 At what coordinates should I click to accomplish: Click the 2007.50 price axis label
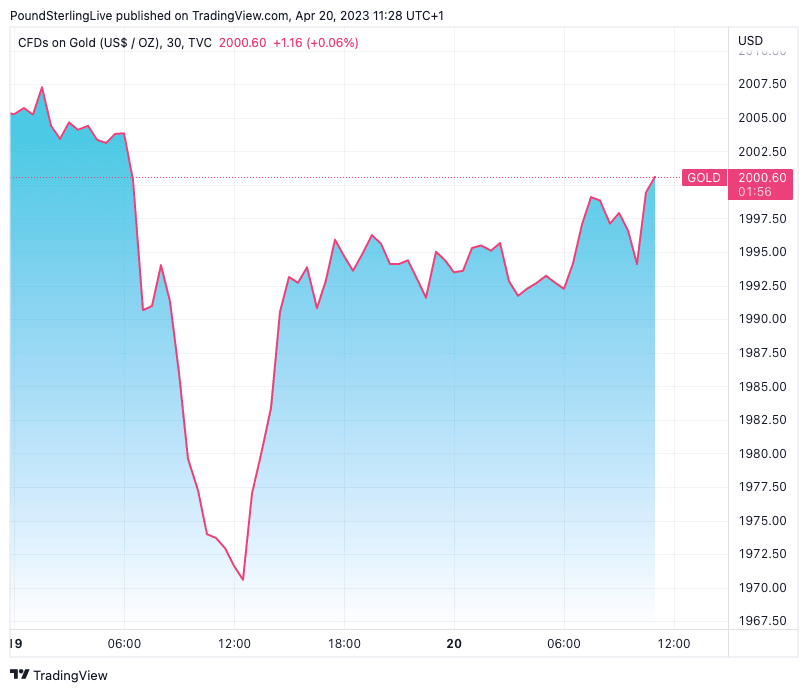coord(761,84)
